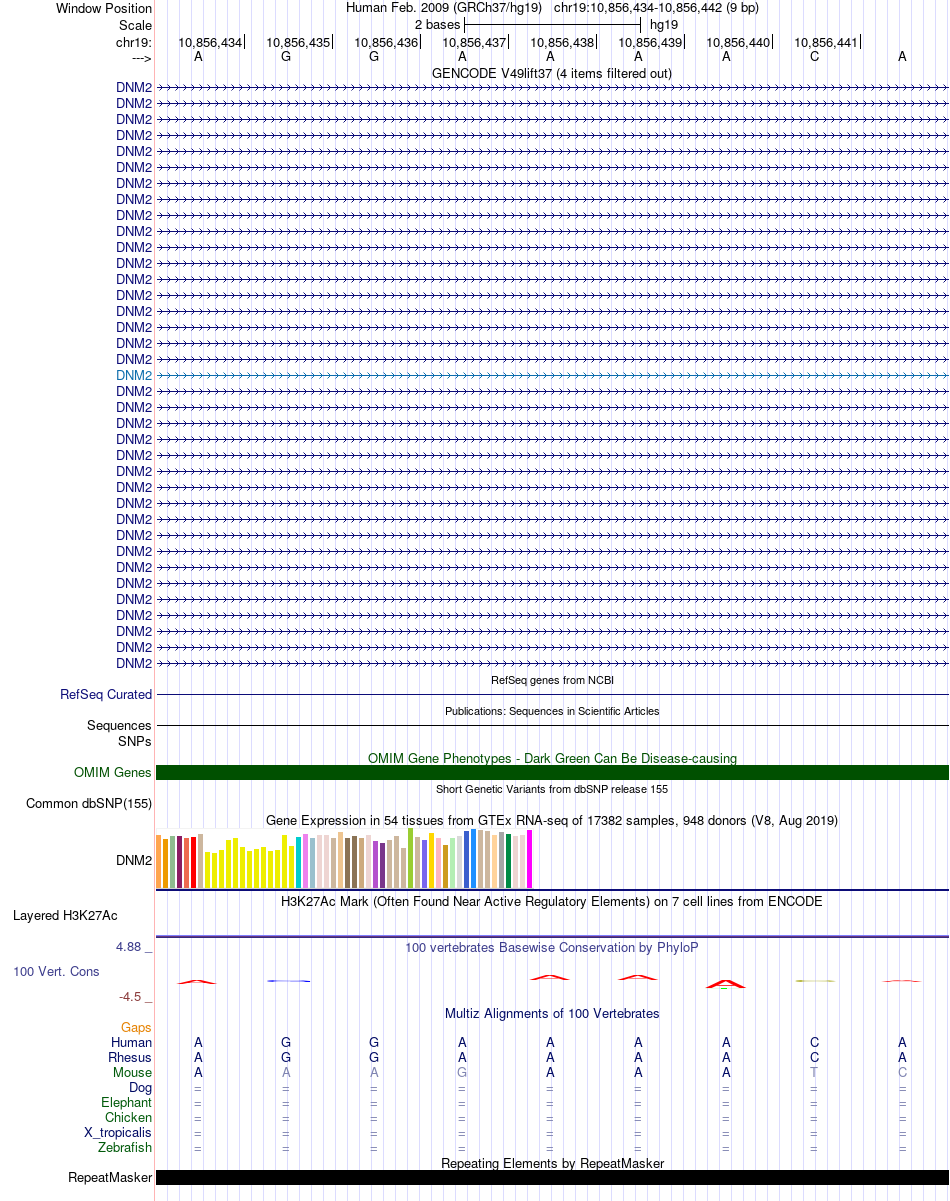Click the X_tropicalis species row label
Viewport: 950px width, 1201px height.
tap(118, 1132)
